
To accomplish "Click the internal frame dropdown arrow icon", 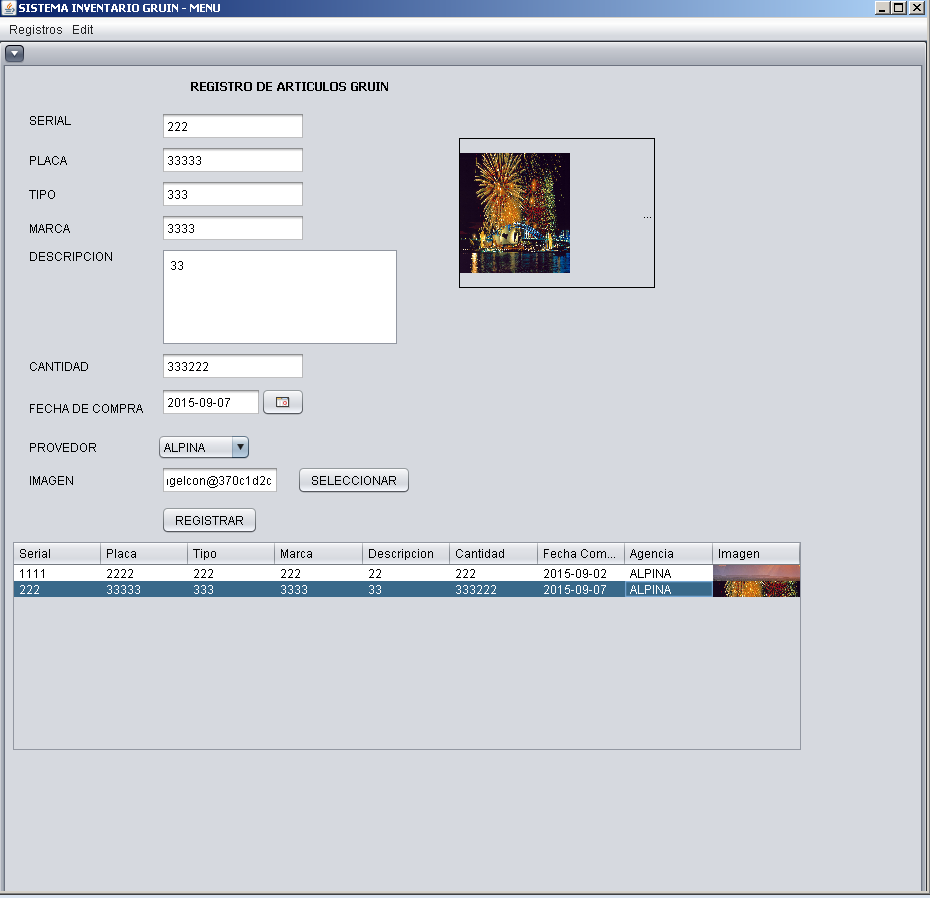I will (14, 54).
